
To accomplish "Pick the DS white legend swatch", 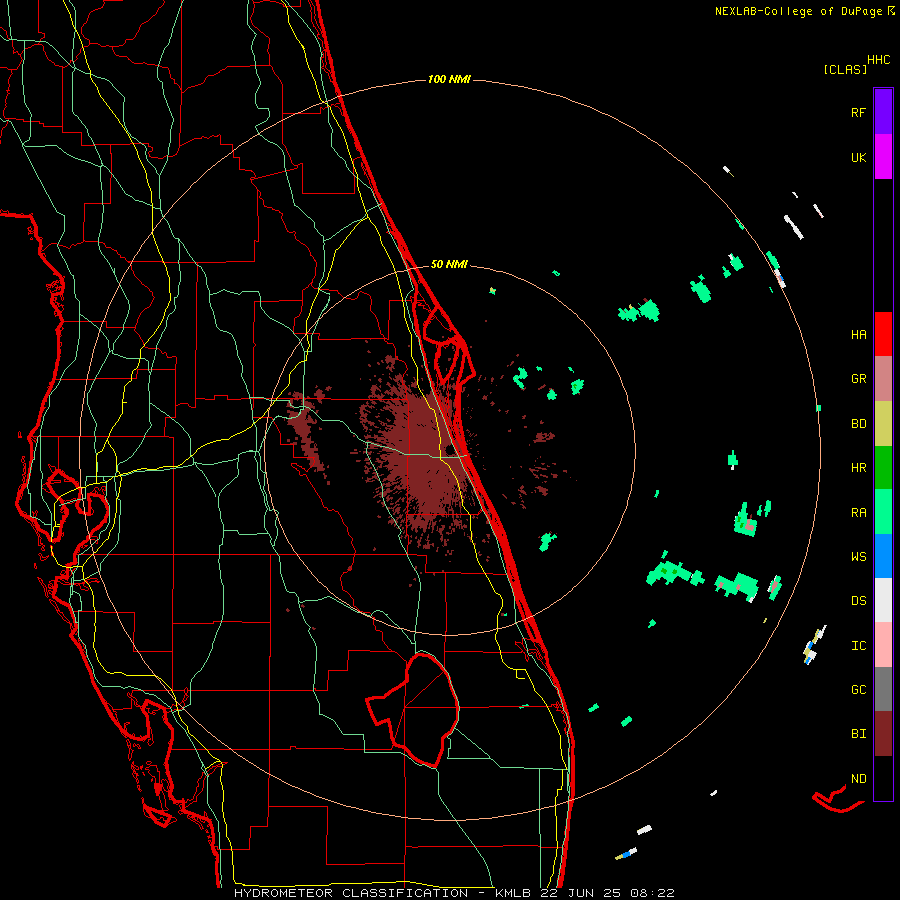I will 883,600.
